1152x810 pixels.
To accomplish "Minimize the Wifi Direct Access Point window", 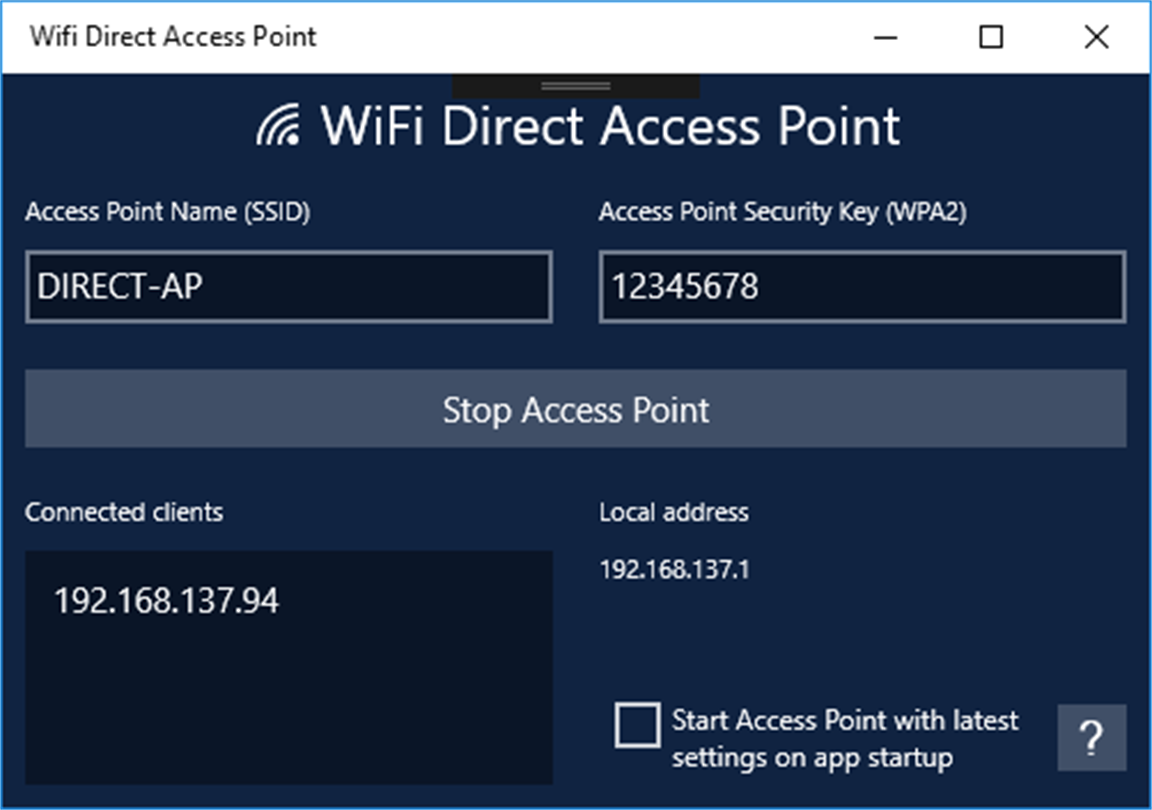I will coord(885,37).
